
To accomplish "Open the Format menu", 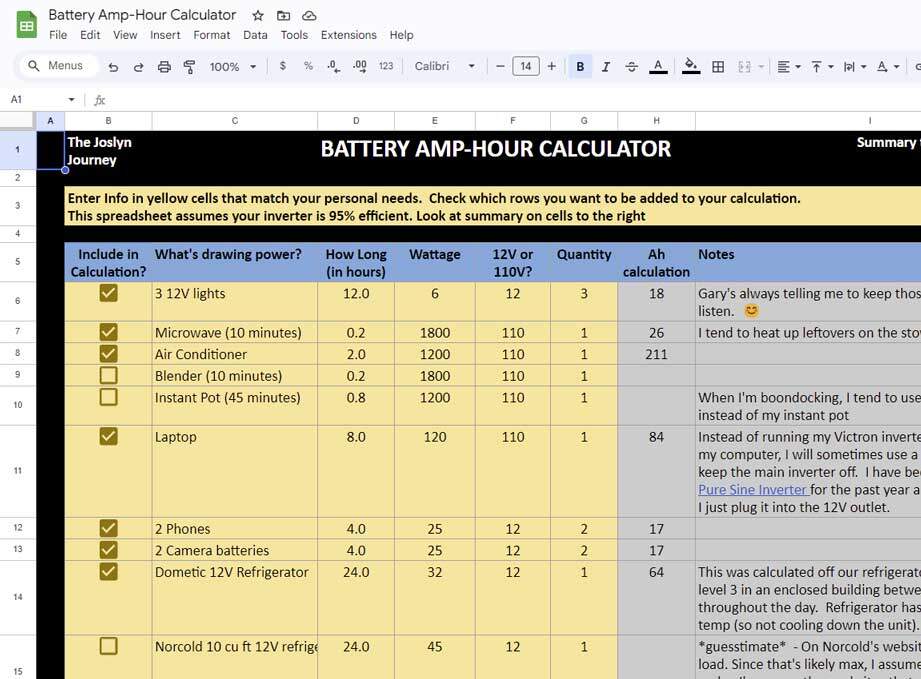I will coord(211,35).
